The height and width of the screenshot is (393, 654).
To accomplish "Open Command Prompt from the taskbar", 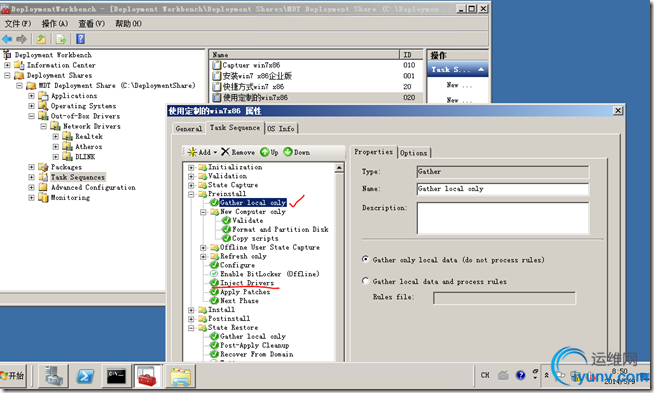I will point(116,375).
